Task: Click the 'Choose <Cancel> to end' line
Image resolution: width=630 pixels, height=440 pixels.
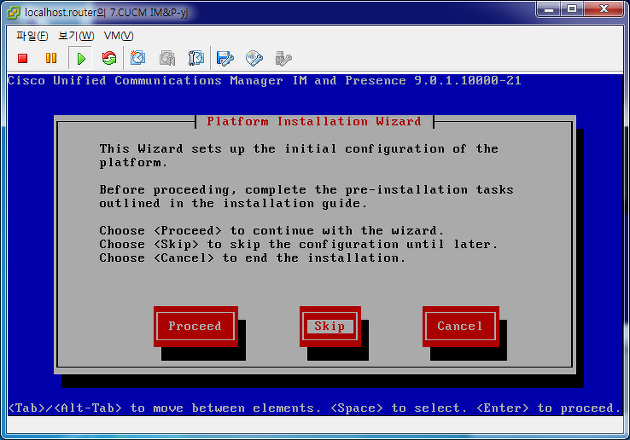Action: tap(252, 258)
